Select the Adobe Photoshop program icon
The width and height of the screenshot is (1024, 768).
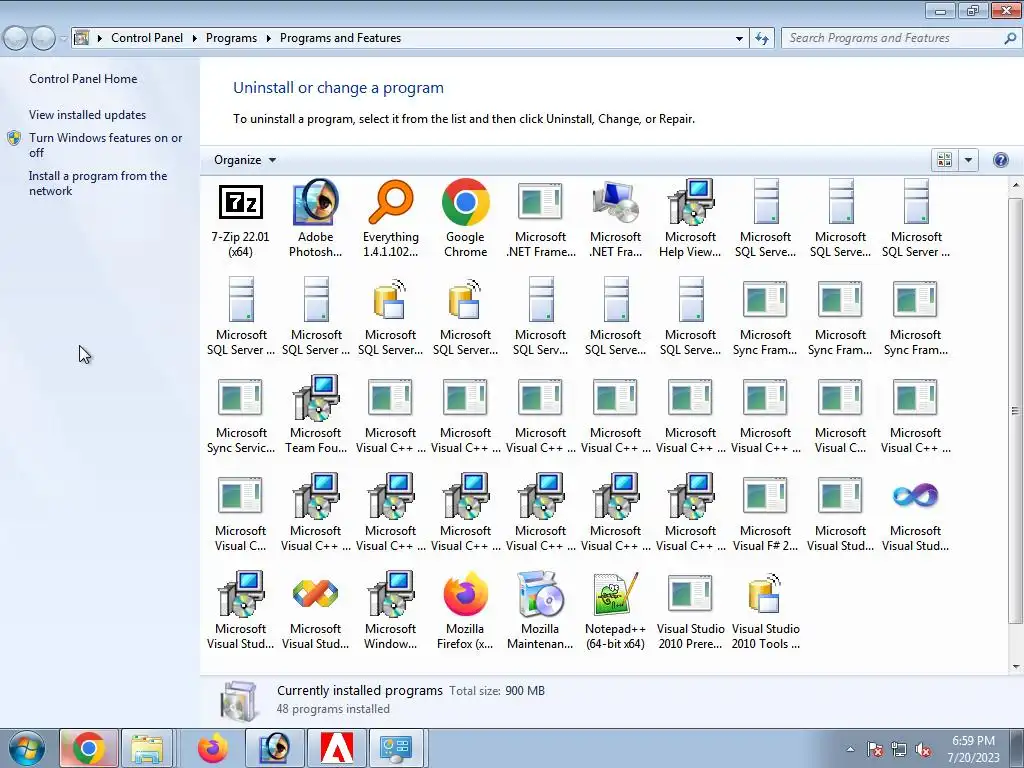(x=315, y=219)
